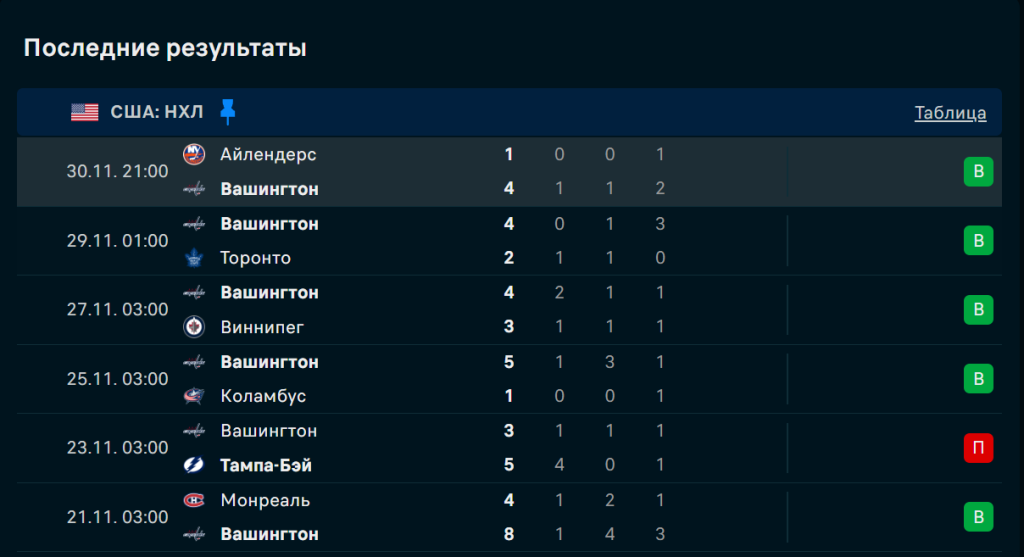Open the Таблица standings link

(x=950, y=113)
